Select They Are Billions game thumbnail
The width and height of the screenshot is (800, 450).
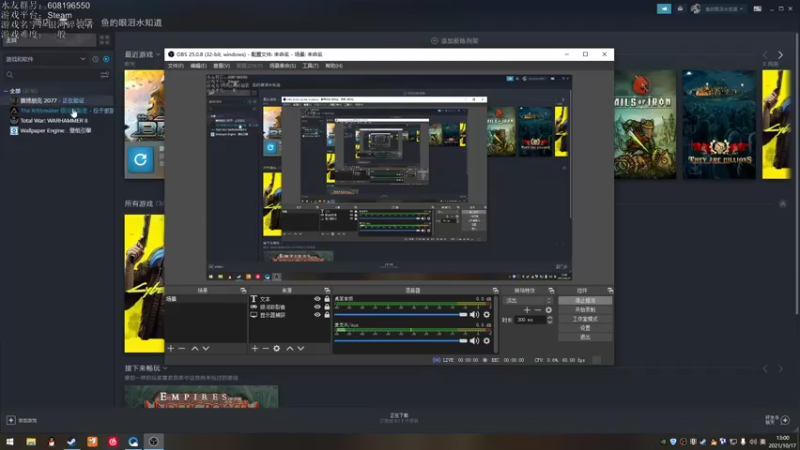pos(719,124)
